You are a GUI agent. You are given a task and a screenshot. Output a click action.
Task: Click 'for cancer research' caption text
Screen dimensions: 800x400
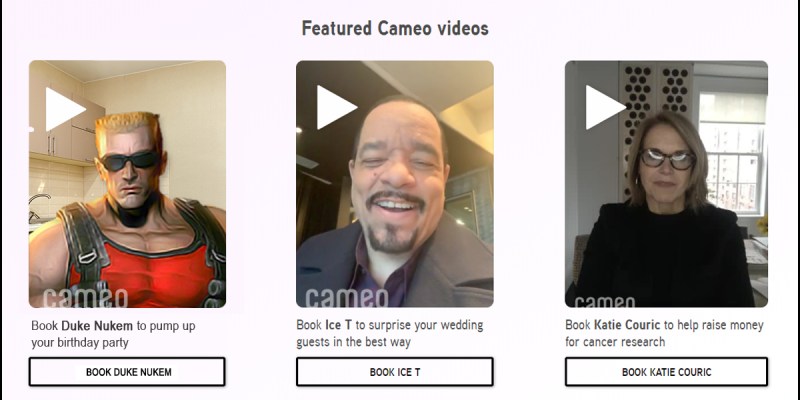615,341
